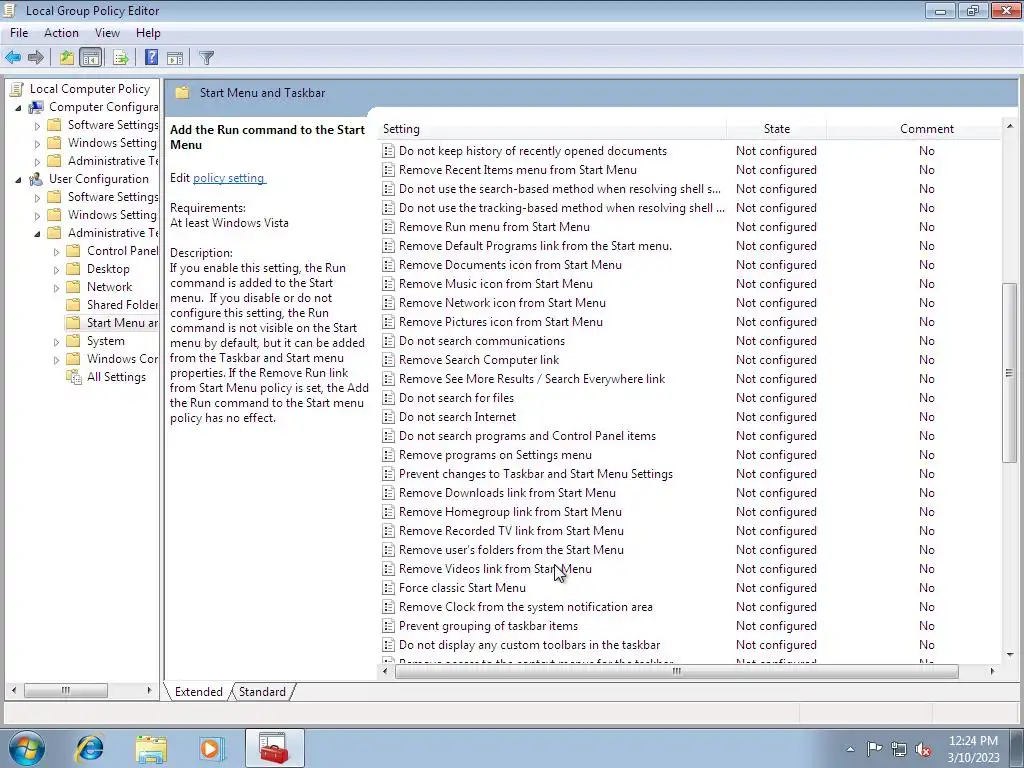Click the blue Help question mark icon
The width and height of the screenshot is (1024, 768).
(x=152, y=57)
